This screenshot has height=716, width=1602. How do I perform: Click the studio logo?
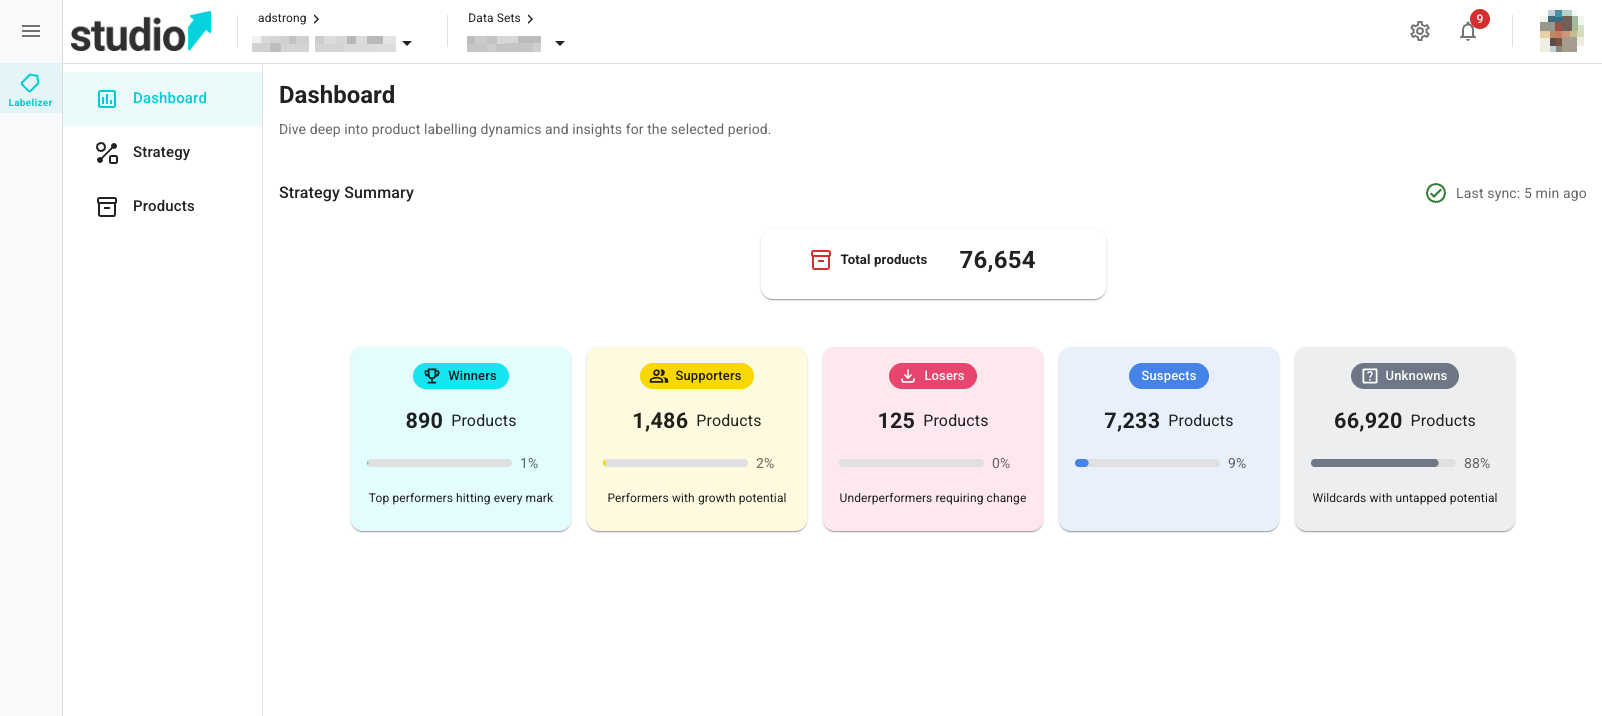pos(141,32)
